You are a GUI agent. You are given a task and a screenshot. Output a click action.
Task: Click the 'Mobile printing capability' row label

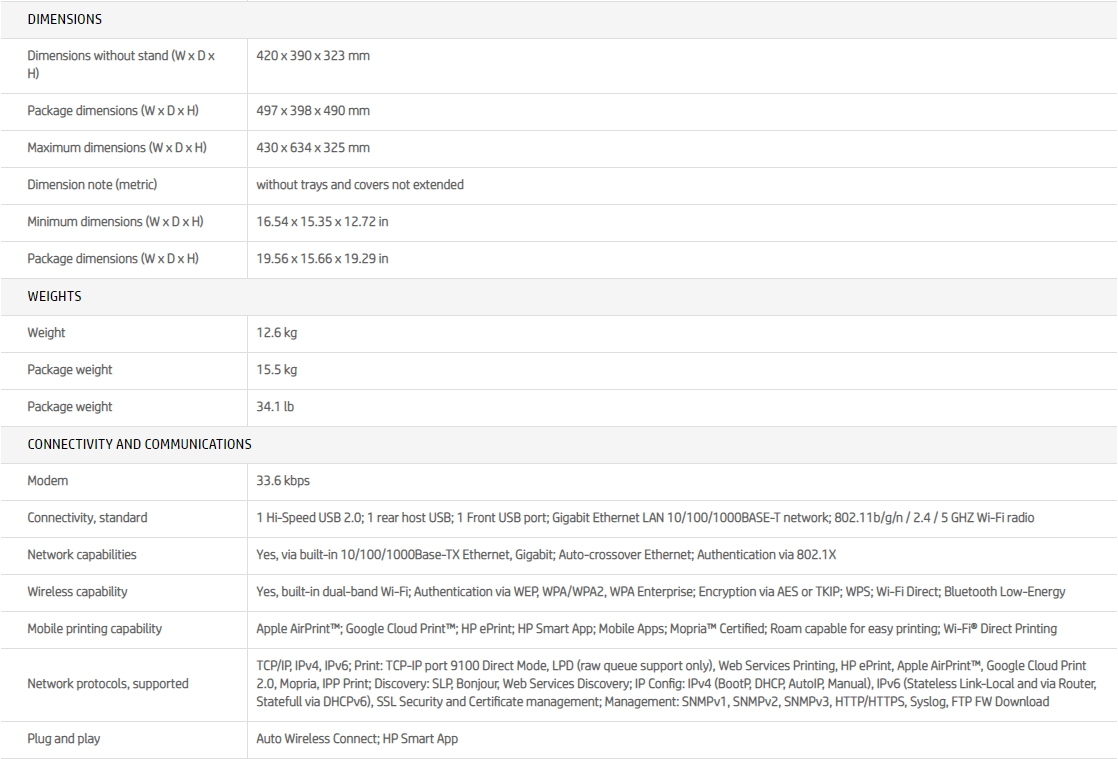click(x=94, y=629)
